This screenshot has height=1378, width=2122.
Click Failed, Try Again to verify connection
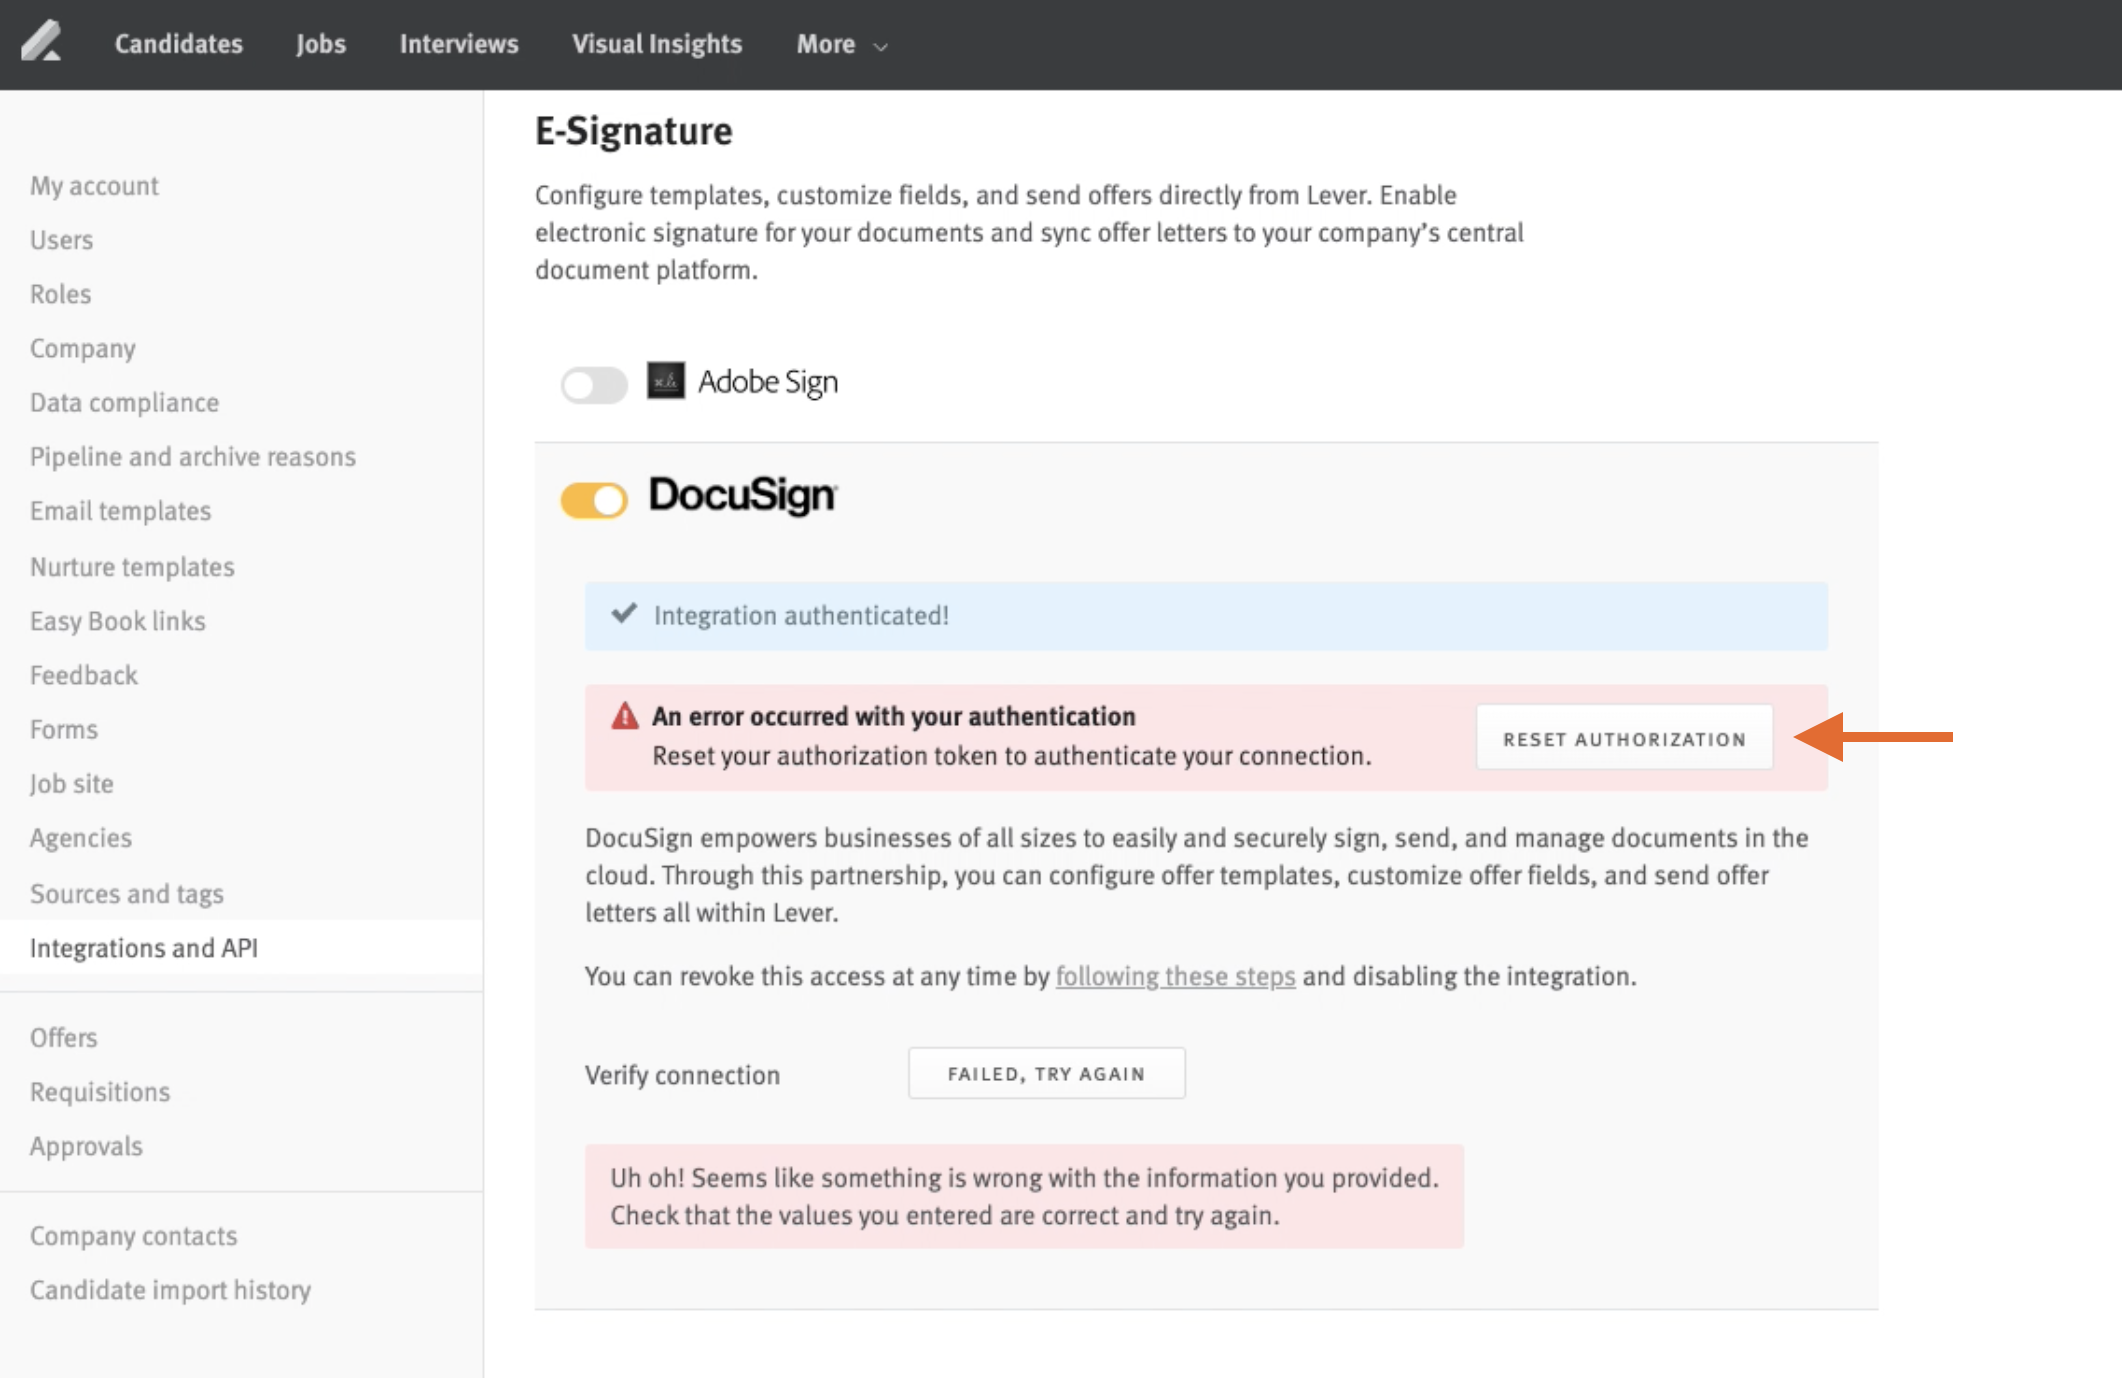pyautogui.click(x=1045, y=1073)
